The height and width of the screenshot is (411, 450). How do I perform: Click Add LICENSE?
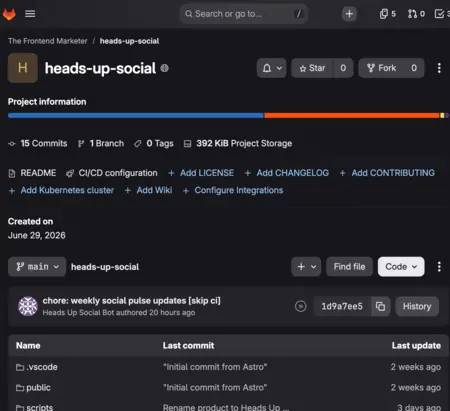pyautogui.click(x=201, y=173)
